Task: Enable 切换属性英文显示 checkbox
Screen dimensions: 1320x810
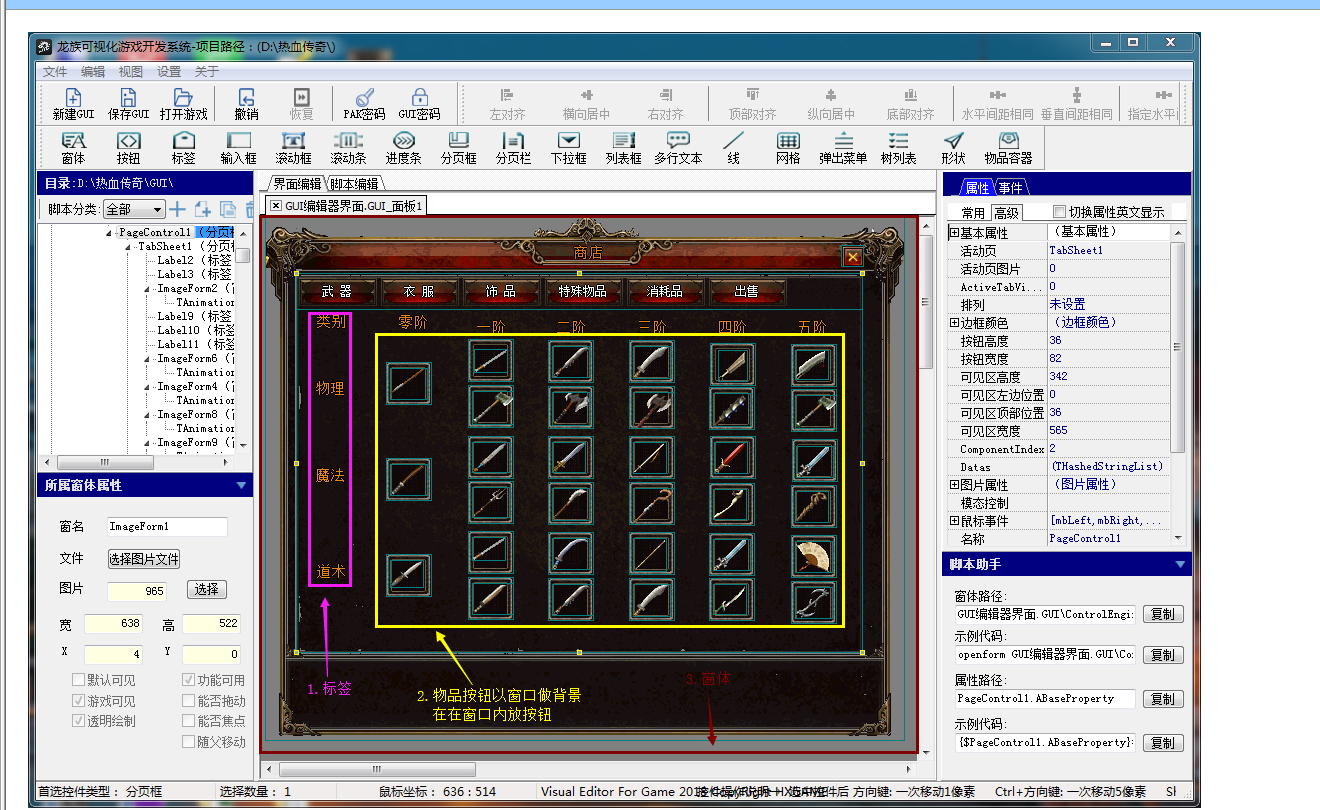Action: click(1060, 212)
